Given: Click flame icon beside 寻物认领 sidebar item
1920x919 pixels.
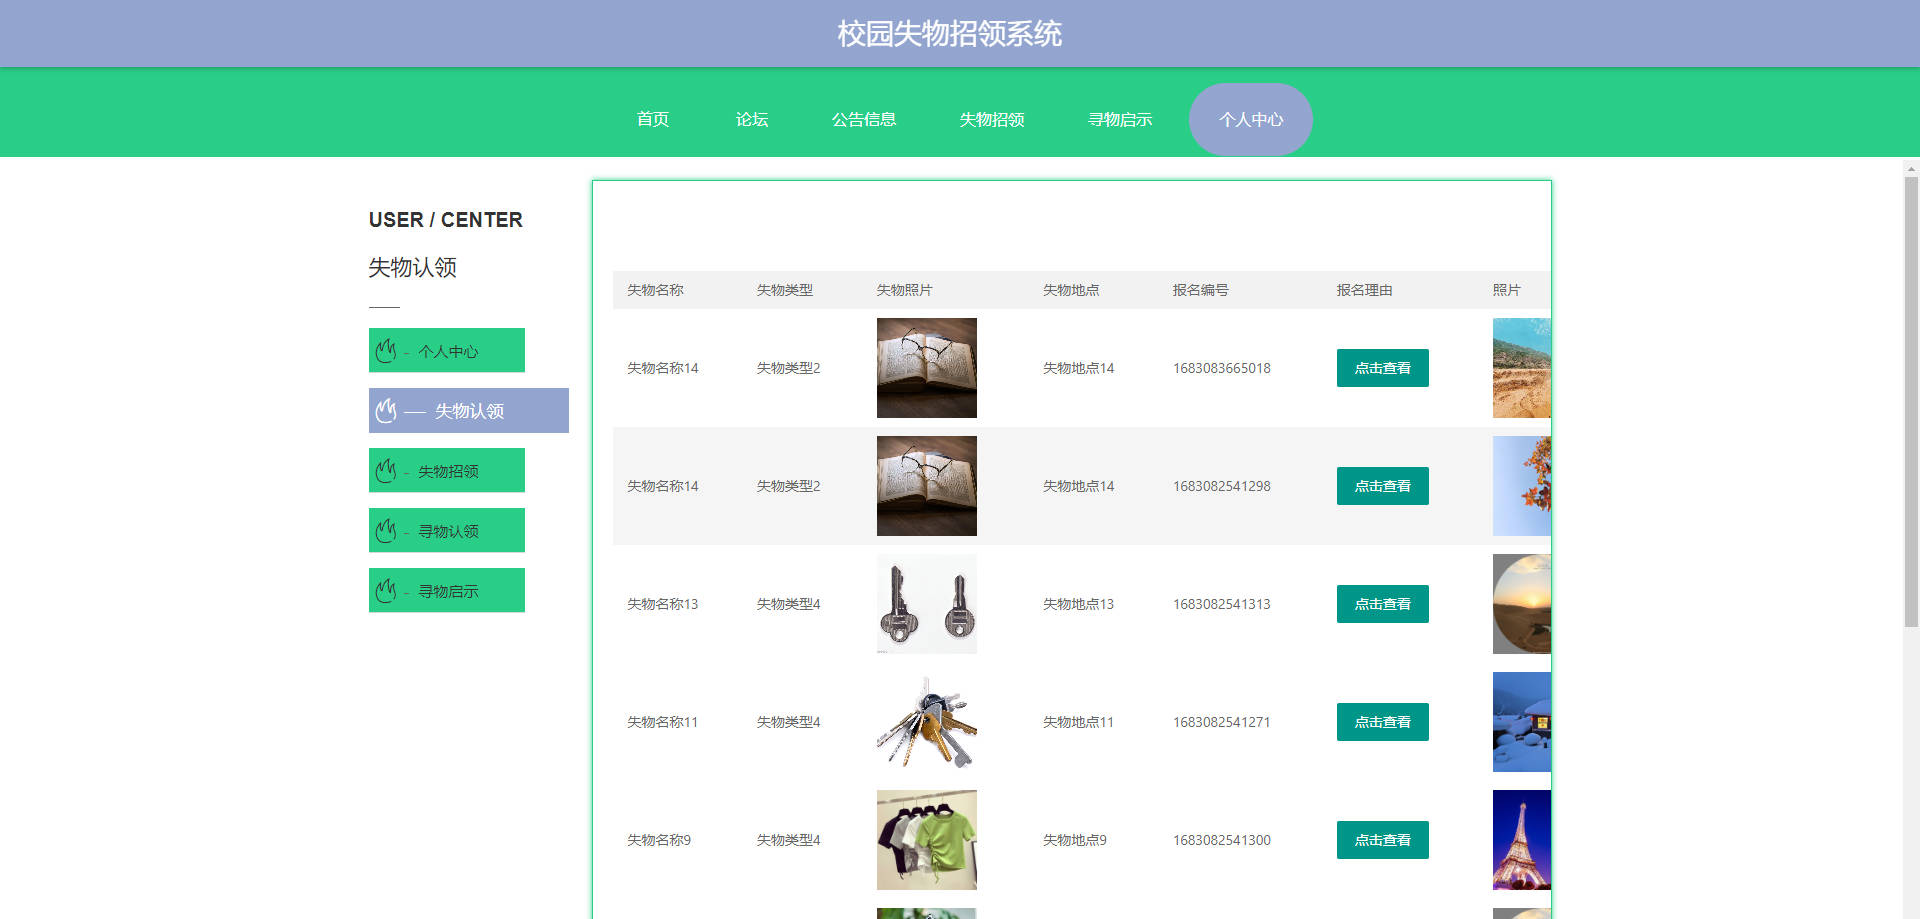Looking at the screenshot, I should pos(386,531).
